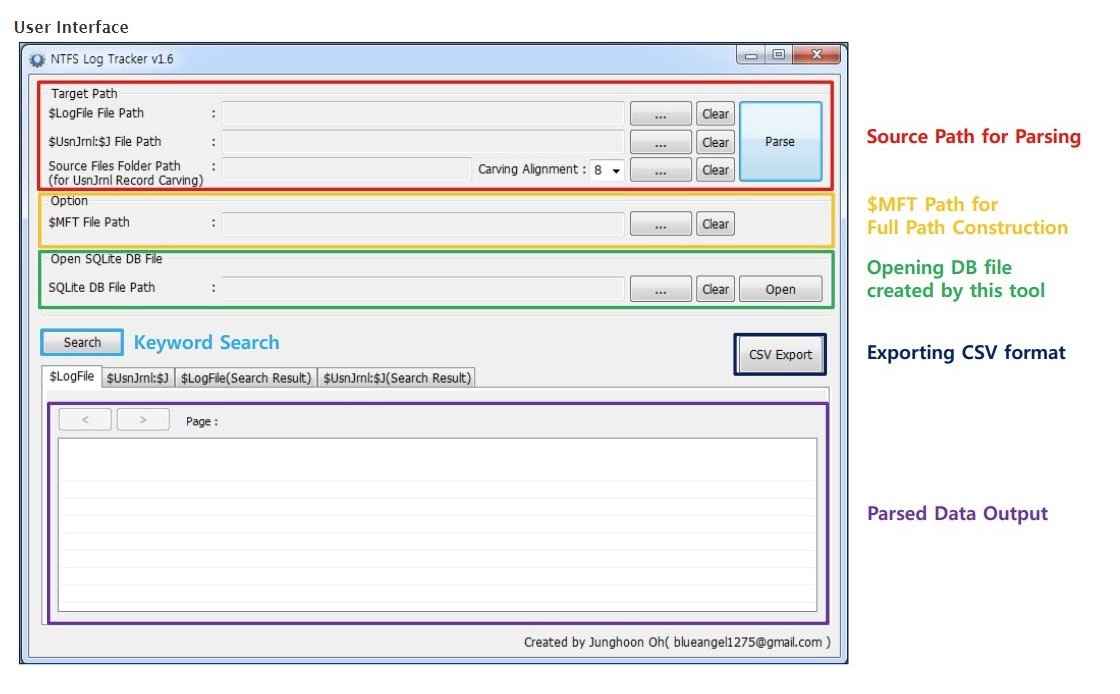The height and width of the screenshot is (694, 1120).
Task: Click the NTFS Log Tracker title bar icon
Action: click(37, 60)
